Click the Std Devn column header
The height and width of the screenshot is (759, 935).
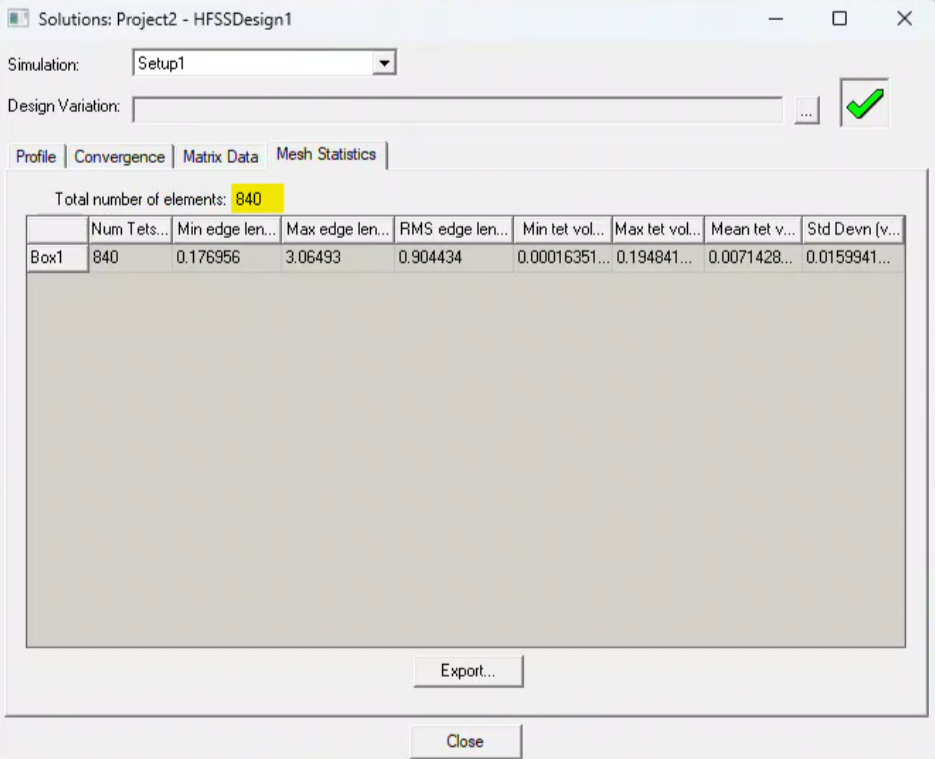(854, 230)
